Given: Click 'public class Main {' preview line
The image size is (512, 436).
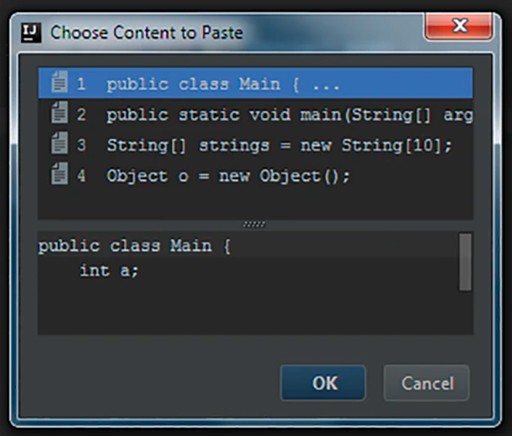Looking at the screenshot, I should point(134,246).
